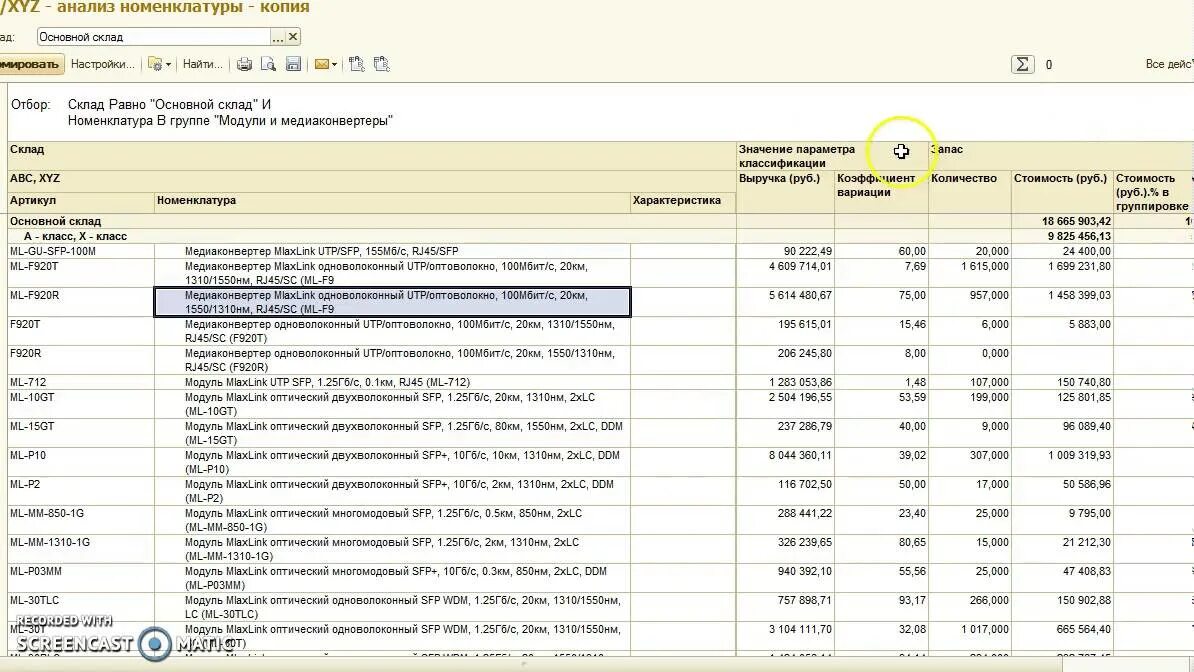Image resolution: width=1194 pixels, height=672 pixels.
Task: Click quantity value 307,000
Action: [x=989, y=456]
